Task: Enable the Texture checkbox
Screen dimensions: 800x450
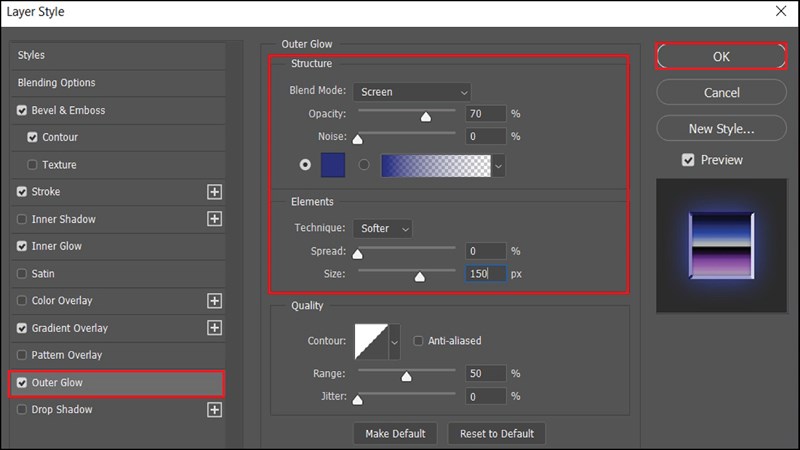Action: 33,164
